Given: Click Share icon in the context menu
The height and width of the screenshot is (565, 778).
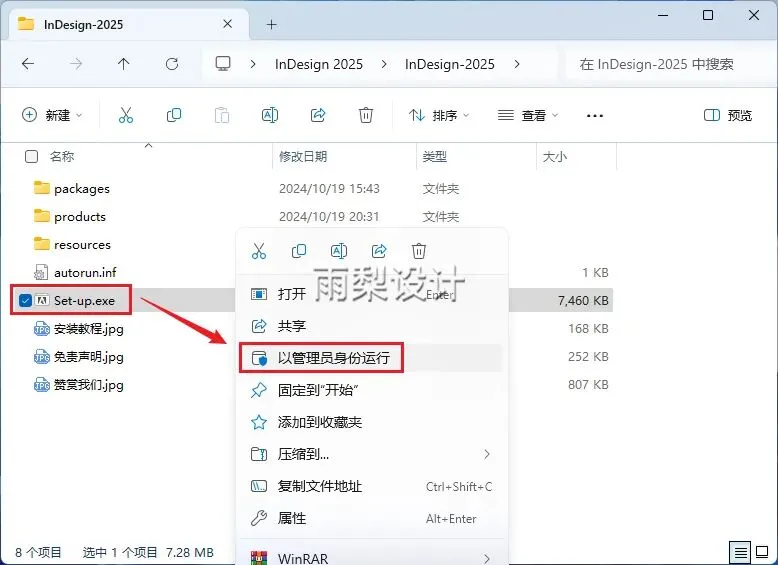Looking at the screenshot, I should tap(379, 251).
